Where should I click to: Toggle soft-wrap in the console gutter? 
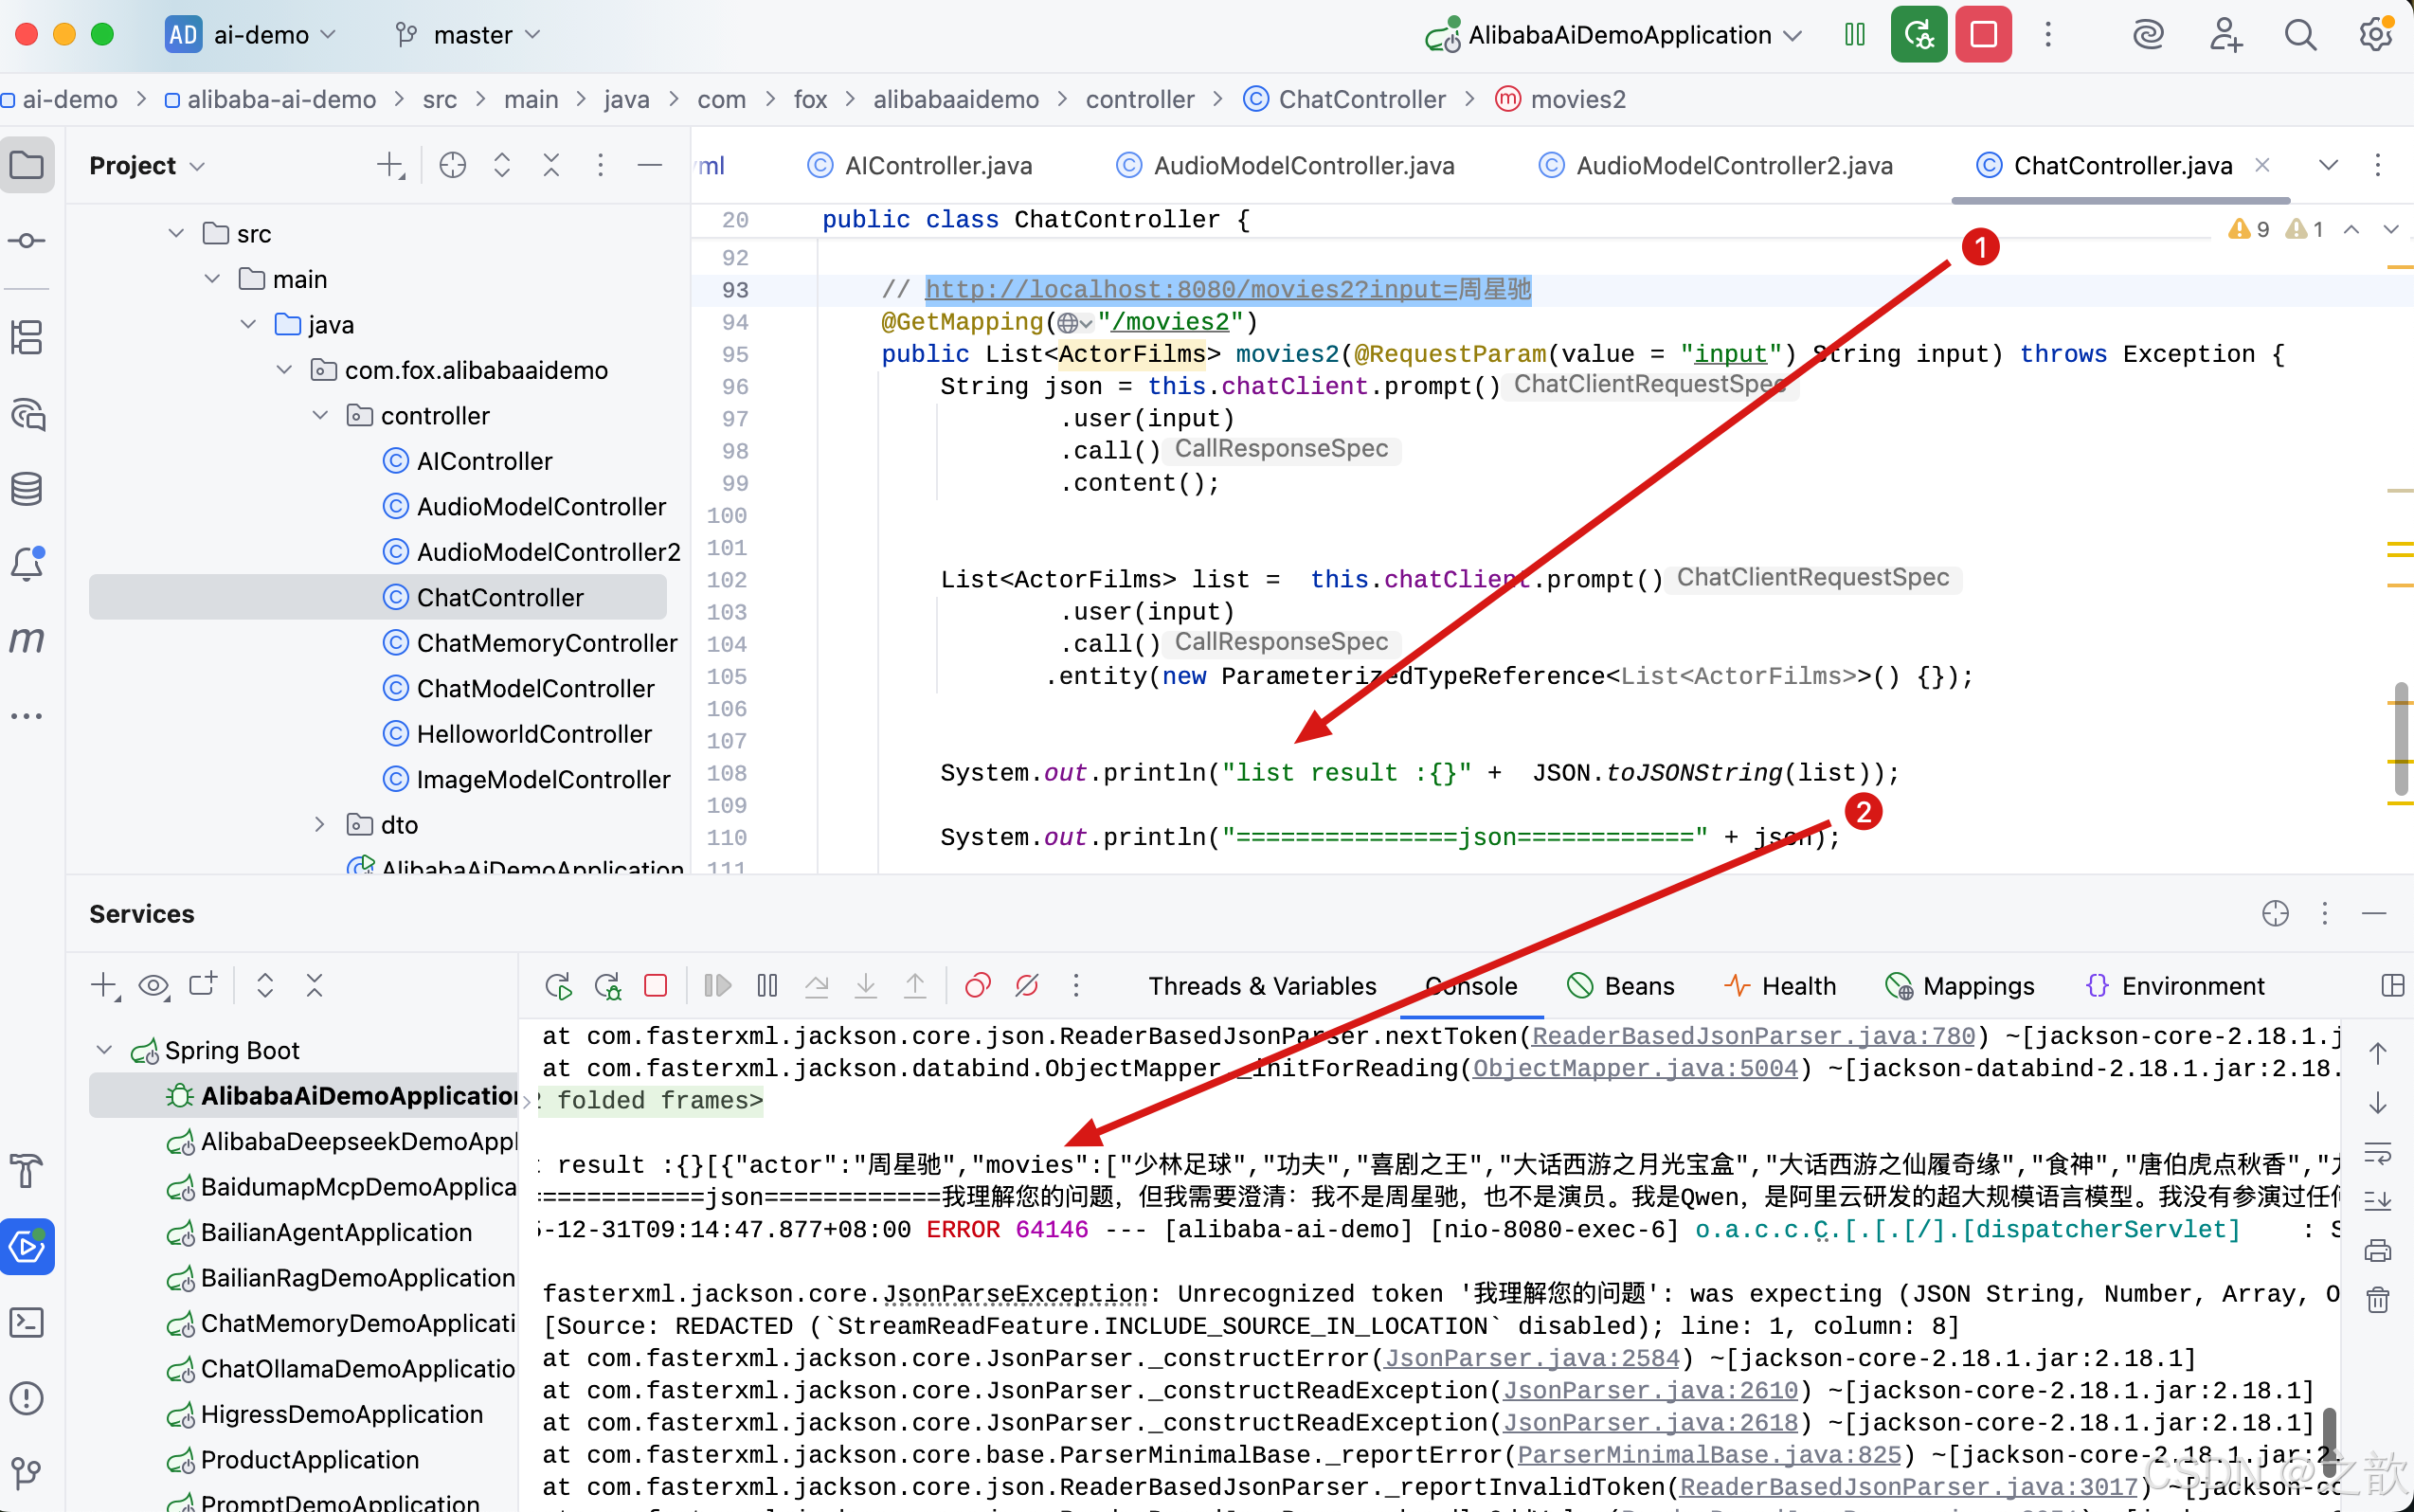(x=2377, y=1153)
